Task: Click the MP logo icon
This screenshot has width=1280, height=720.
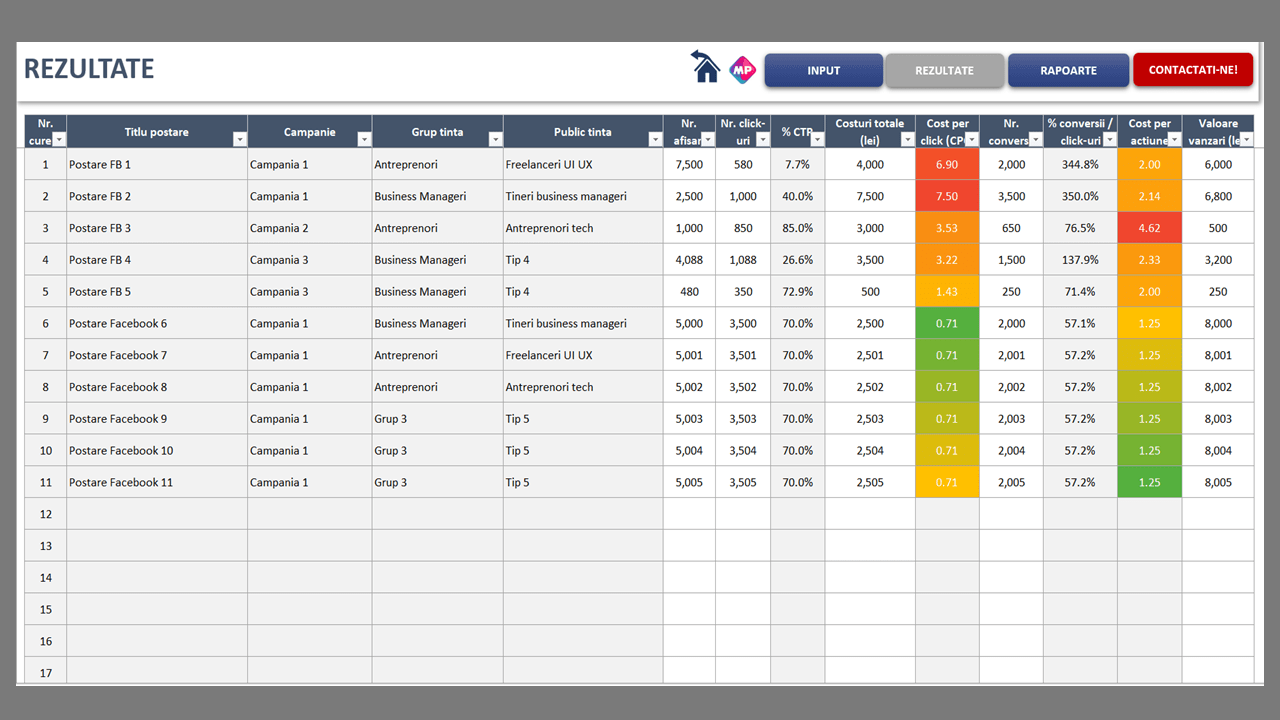Action: 741,69
